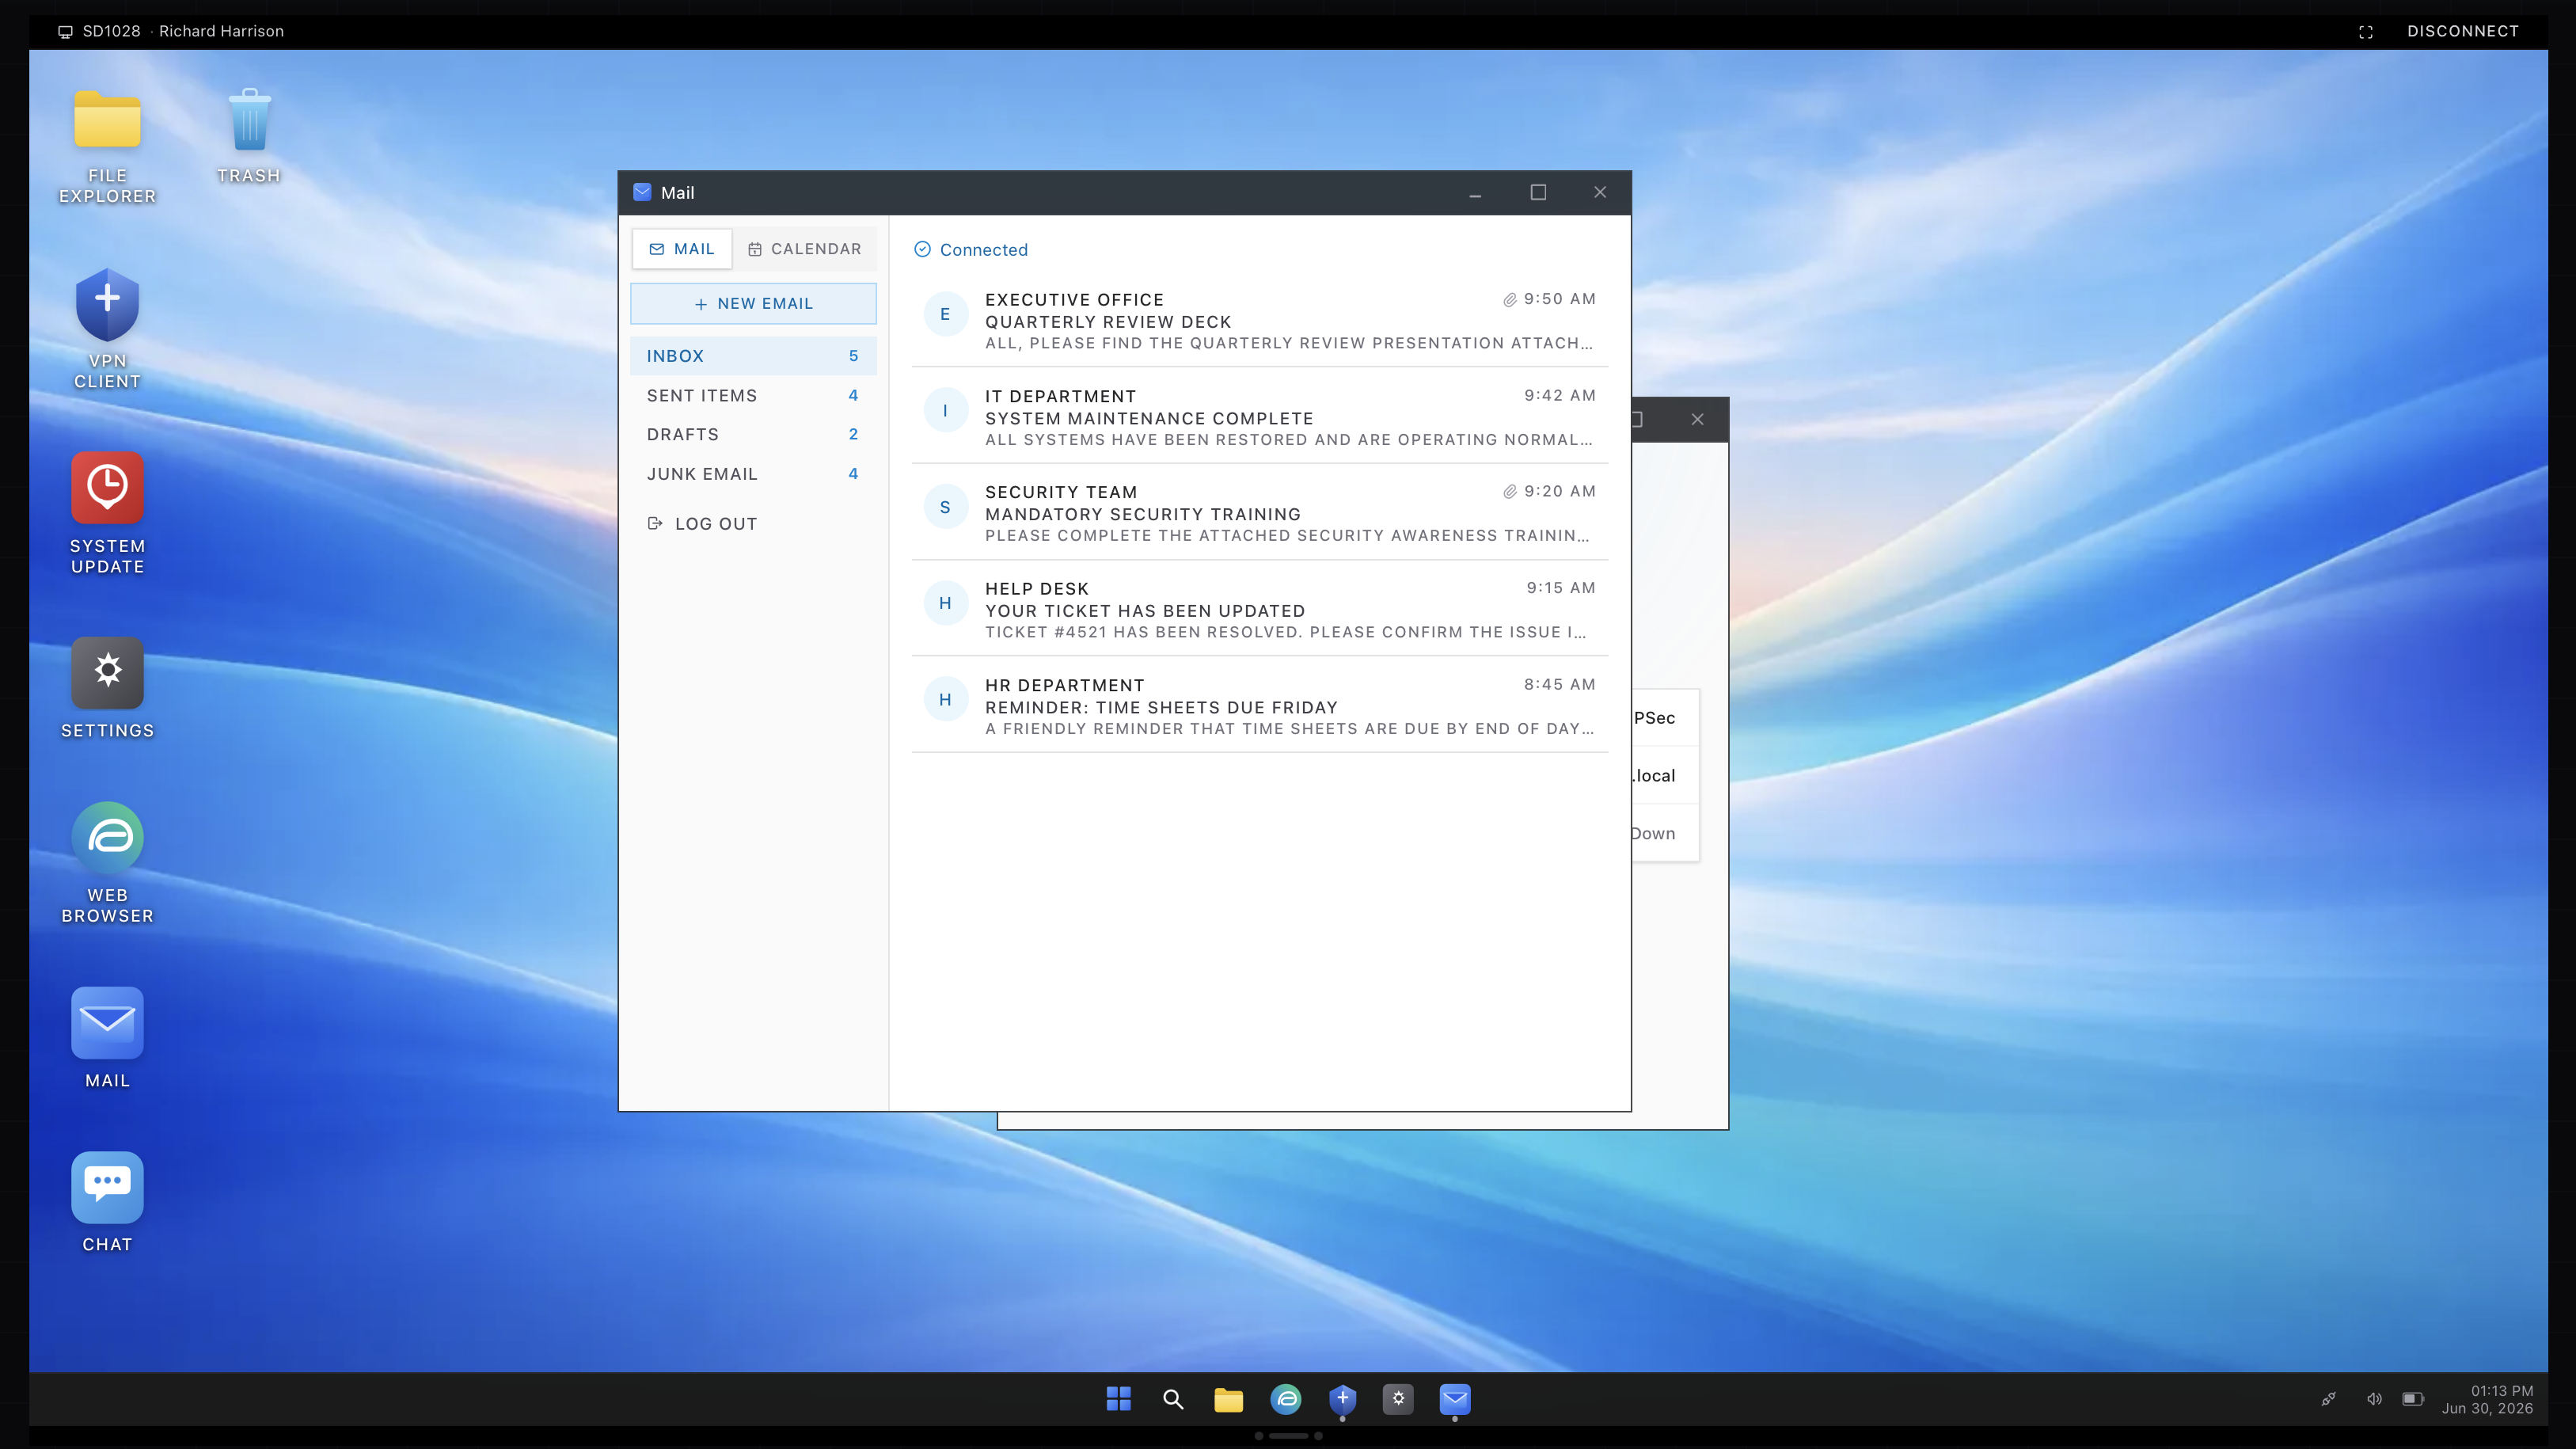Open the web browser from the taskbar
The height and width of the screenshot is (1449, 2576).
tap(1285, 1399)
